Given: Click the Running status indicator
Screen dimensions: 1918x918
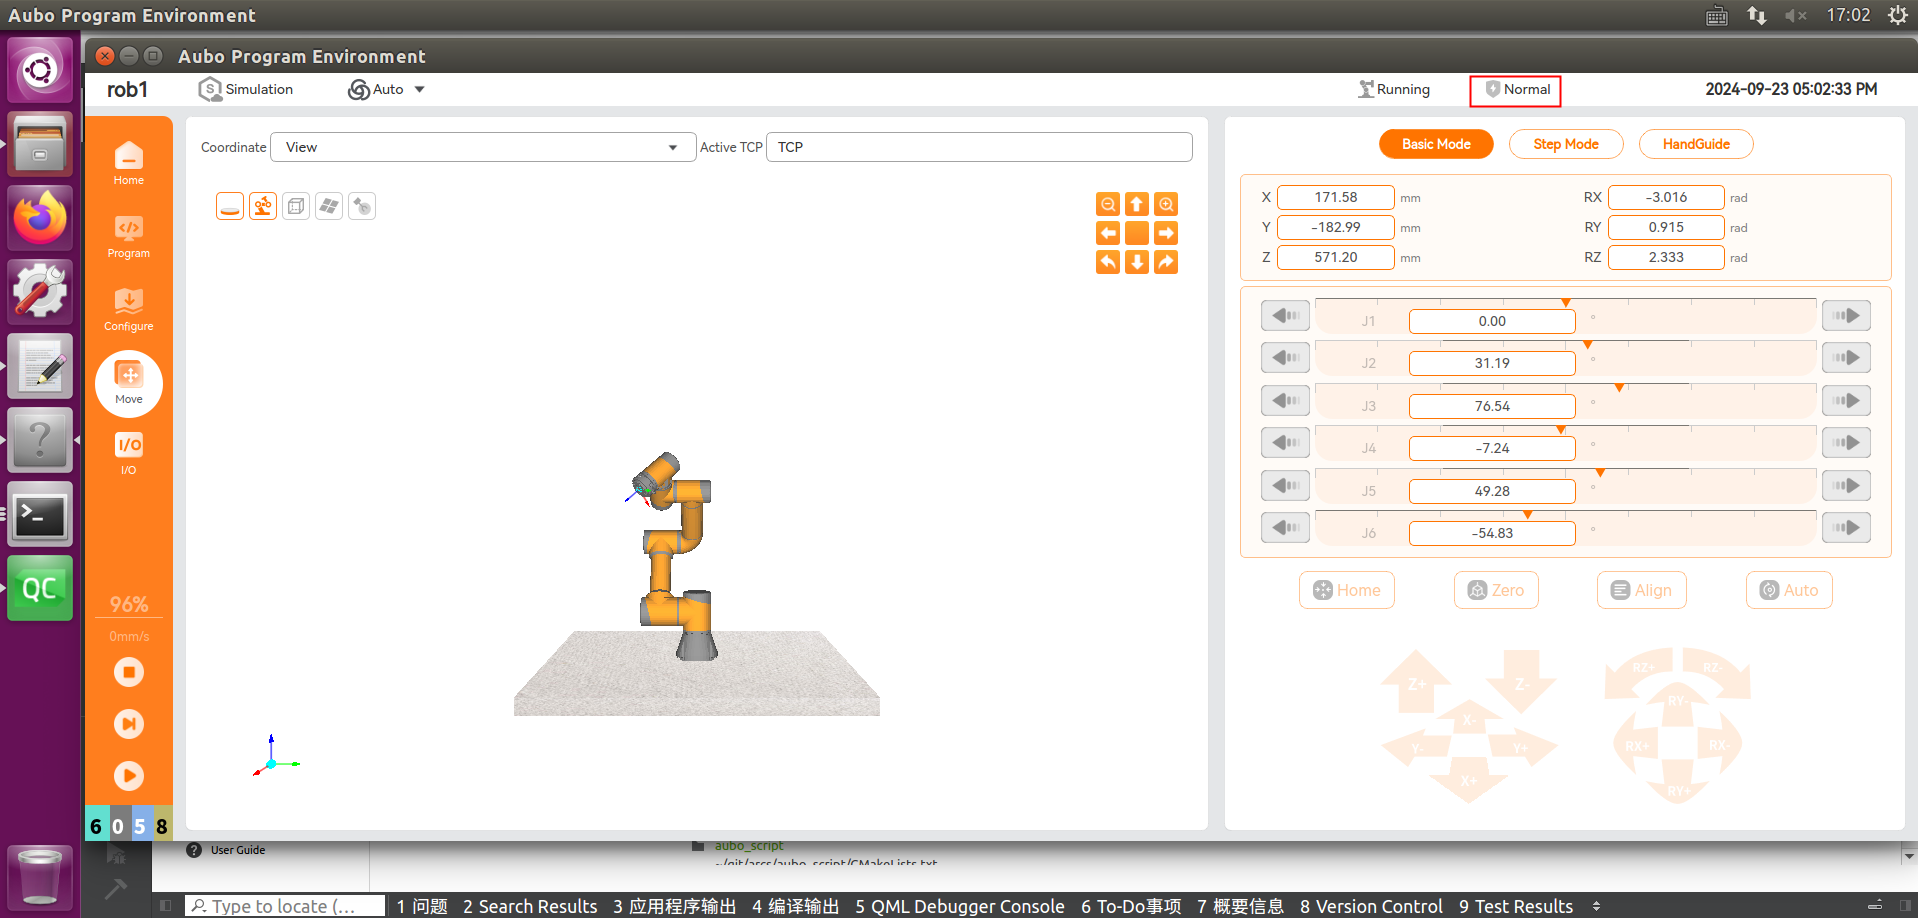Looking at the screenshot, I should pyautogui.click(x=1394, y=89).
